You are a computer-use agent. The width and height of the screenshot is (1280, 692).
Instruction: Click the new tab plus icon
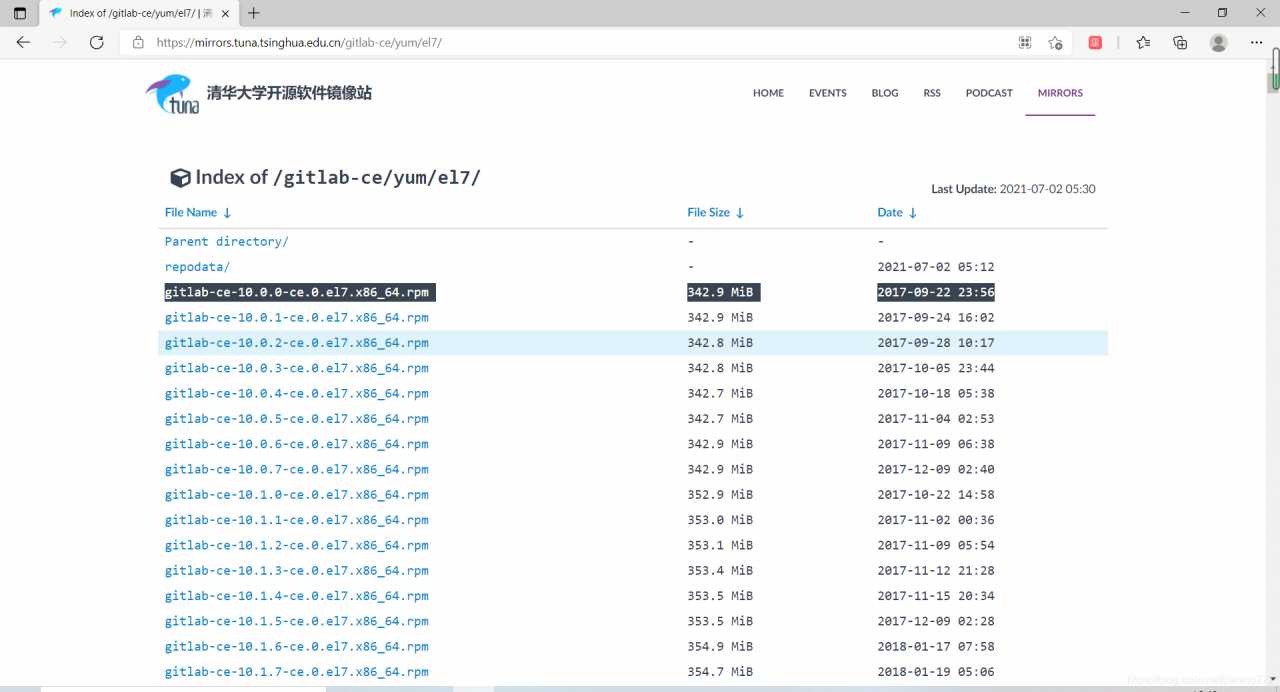pos(254,13)
